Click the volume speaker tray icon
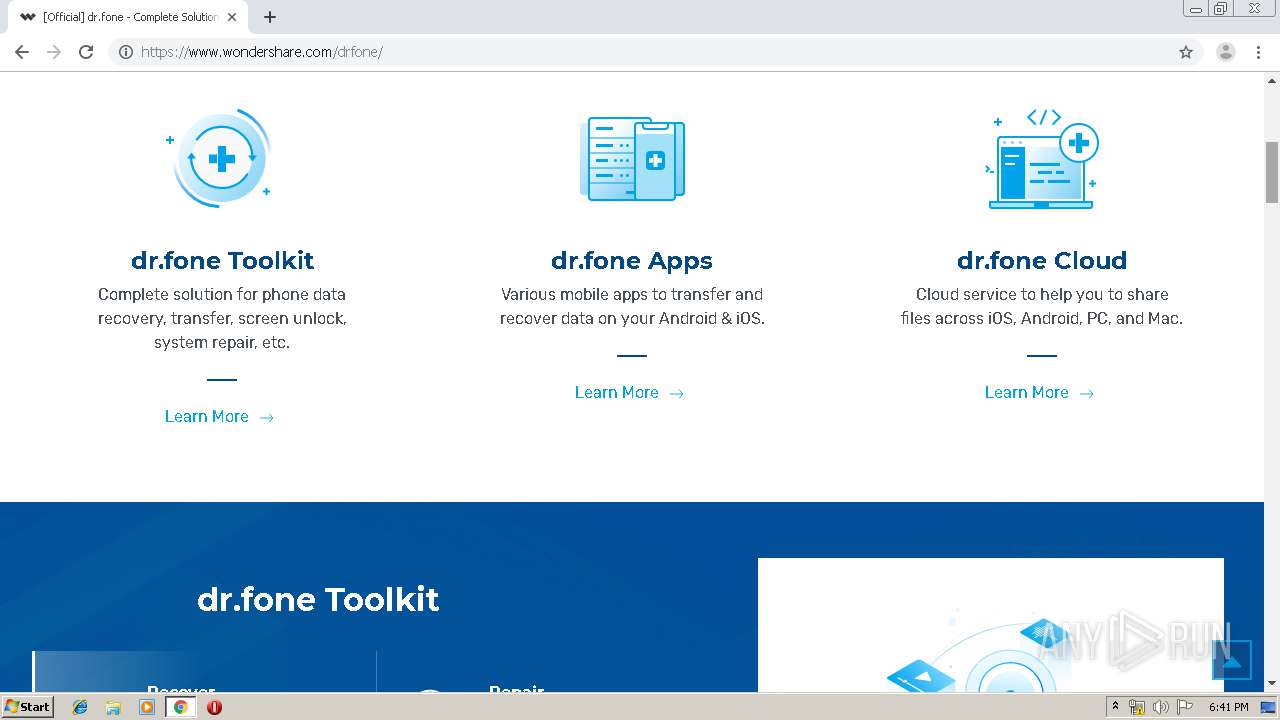This screenshot has height=720, width=1280. point(1161,707)
